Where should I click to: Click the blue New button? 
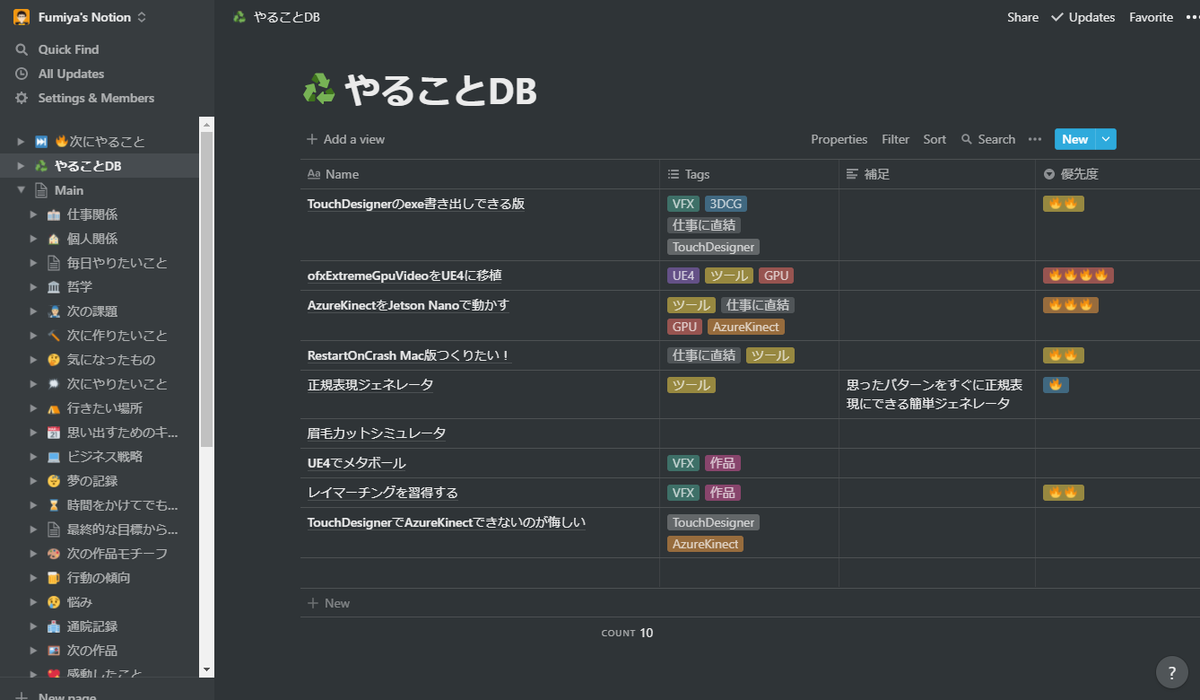coord(1075,140)
